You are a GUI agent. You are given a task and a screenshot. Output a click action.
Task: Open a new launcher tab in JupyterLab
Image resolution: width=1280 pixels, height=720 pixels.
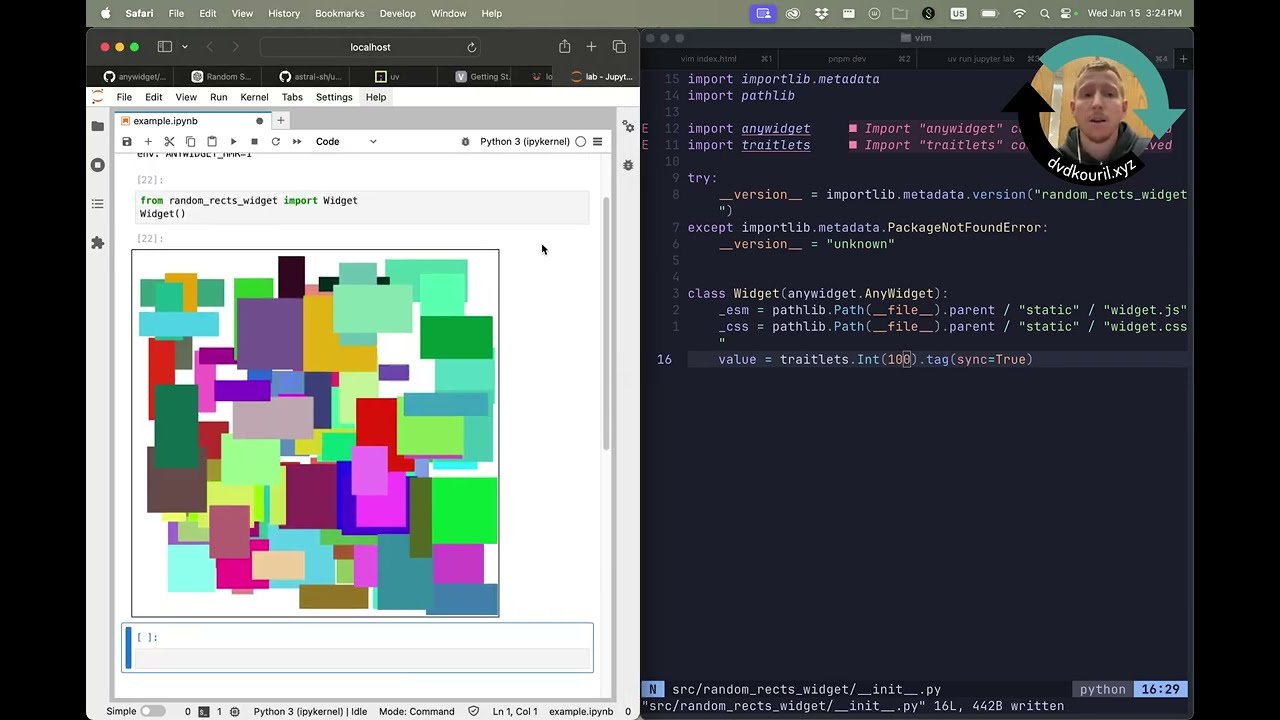tap(281, 121)
